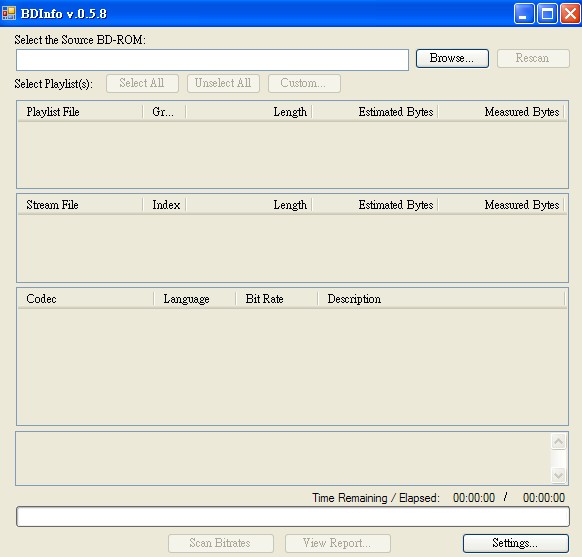Maximize the BDInfo window
The width and height of the screenshot is (582, 557).
pos(547,14)
